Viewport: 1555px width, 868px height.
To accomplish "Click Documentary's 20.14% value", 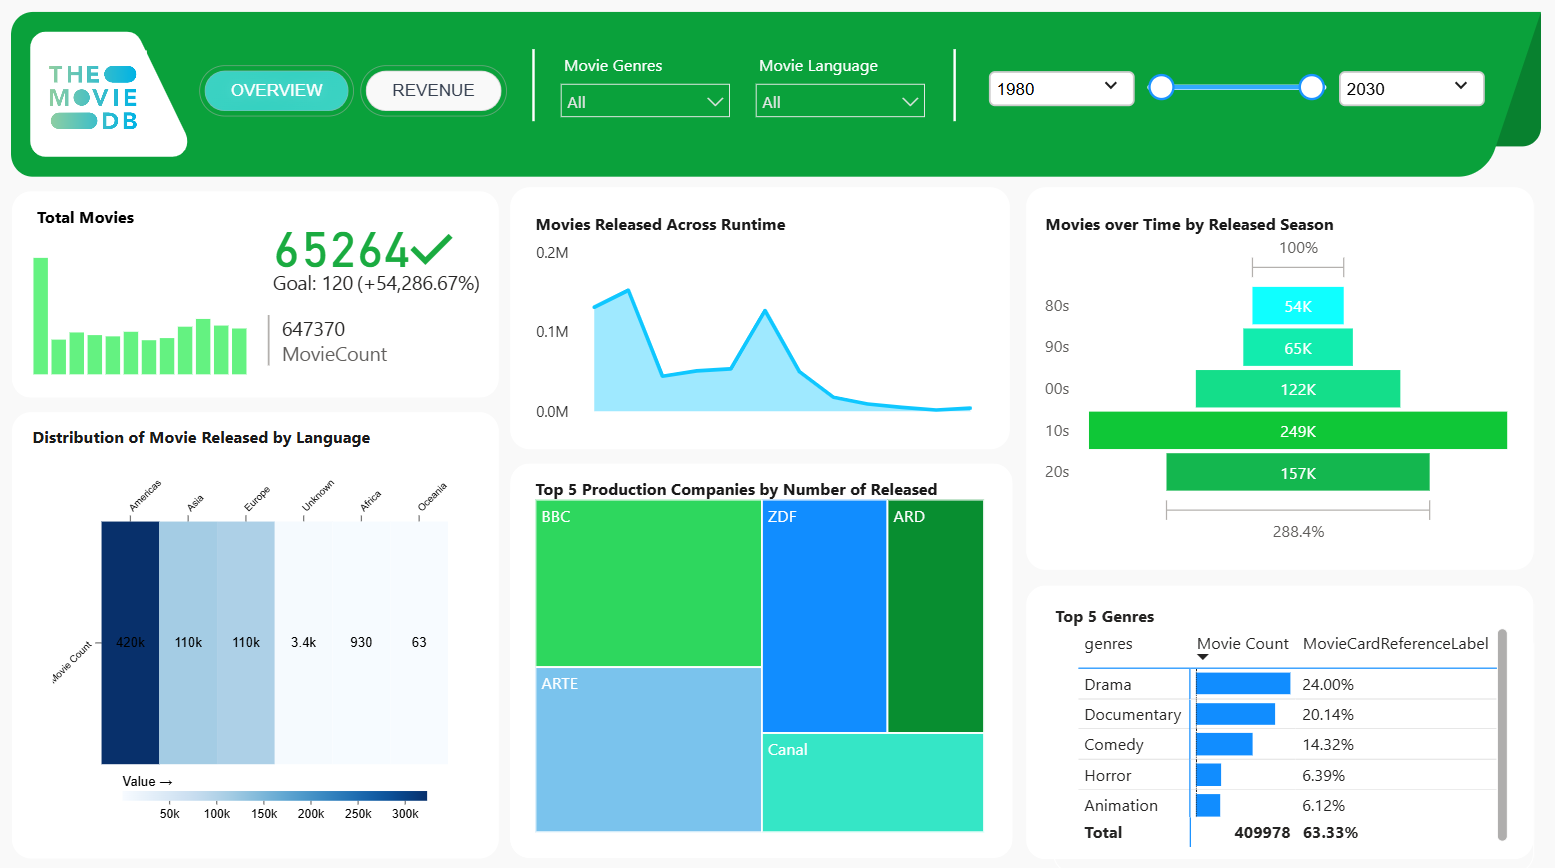I will pyautogui.click(x=1328, y=715).
